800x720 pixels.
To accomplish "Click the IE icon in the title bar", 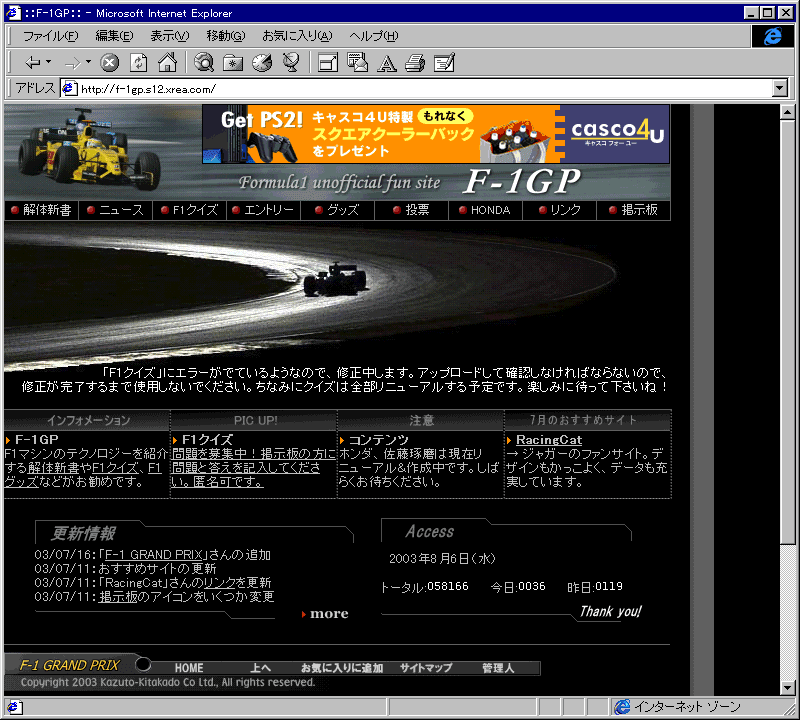I will (x=13, y=13).
